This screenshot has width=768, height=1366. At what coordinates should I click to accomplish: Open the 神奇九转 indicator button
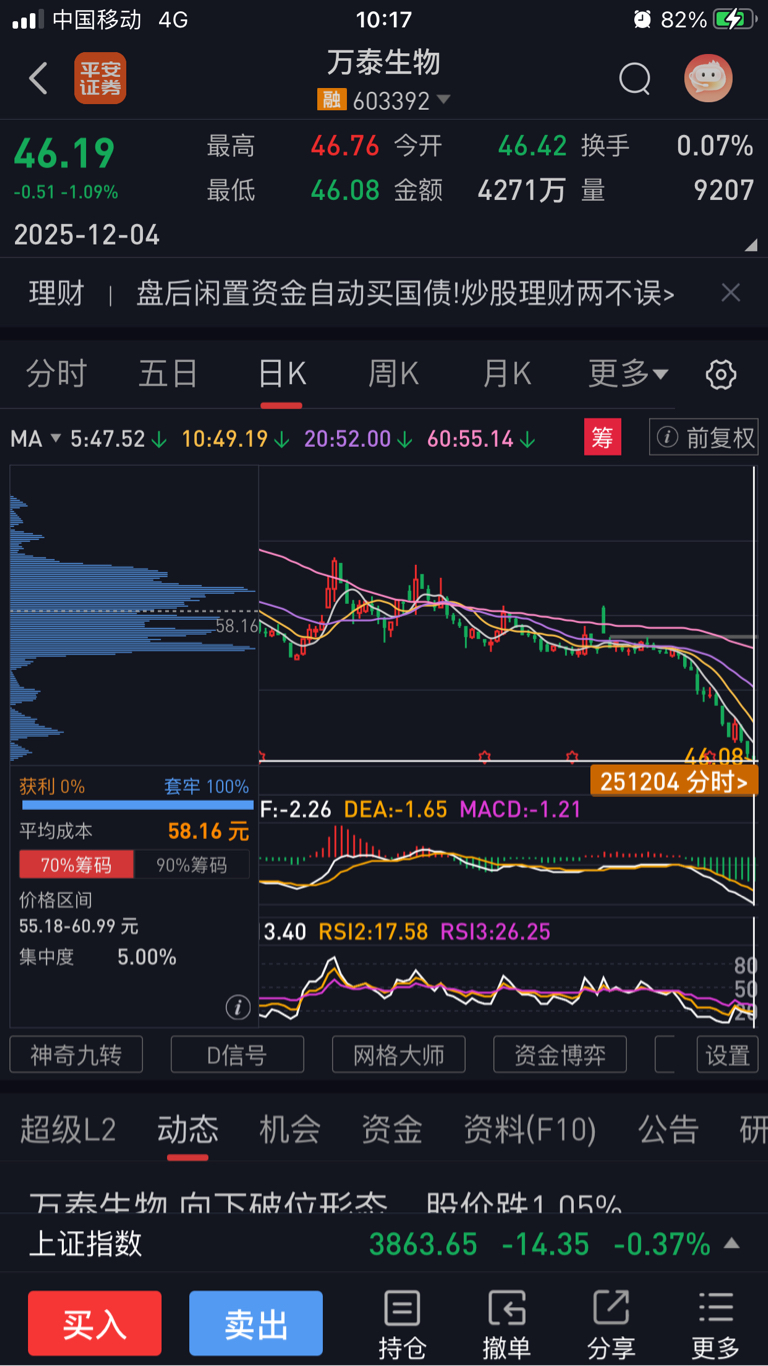[x=76, y=1055]
